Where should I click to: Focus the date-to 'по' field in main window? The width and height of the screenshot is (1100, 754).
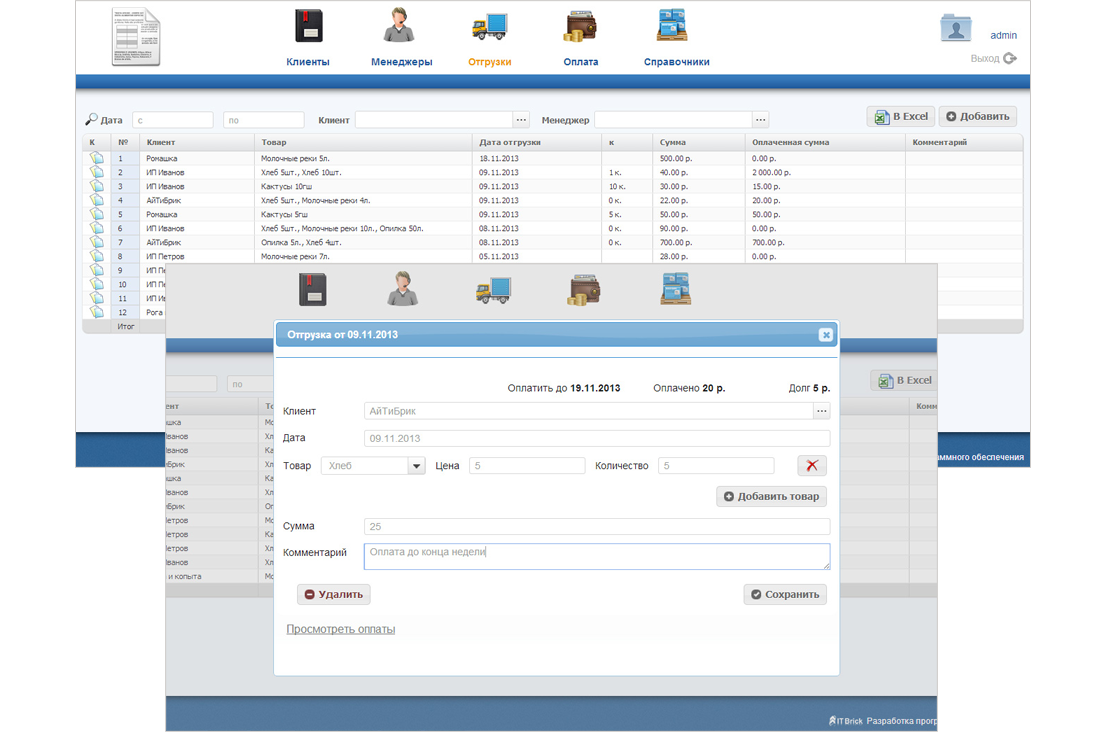pos(264,120)
